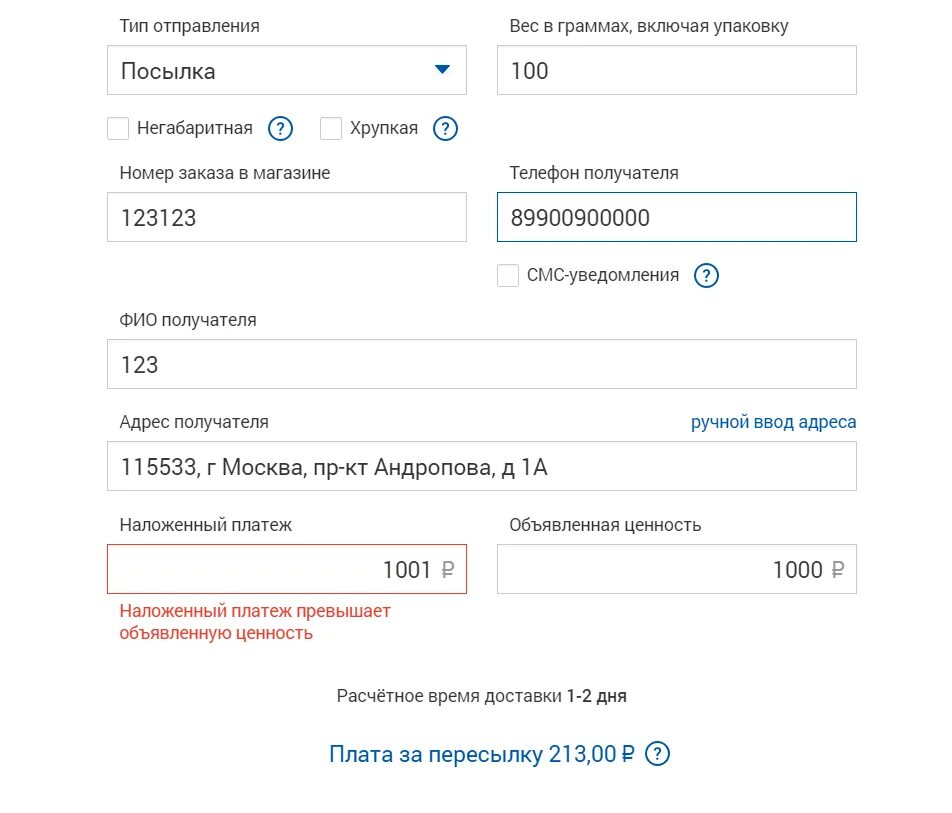The width and height of the screenshot is (952, 813).
Task: Enable the Негабаритная checkbox
Action: point(118,129)
